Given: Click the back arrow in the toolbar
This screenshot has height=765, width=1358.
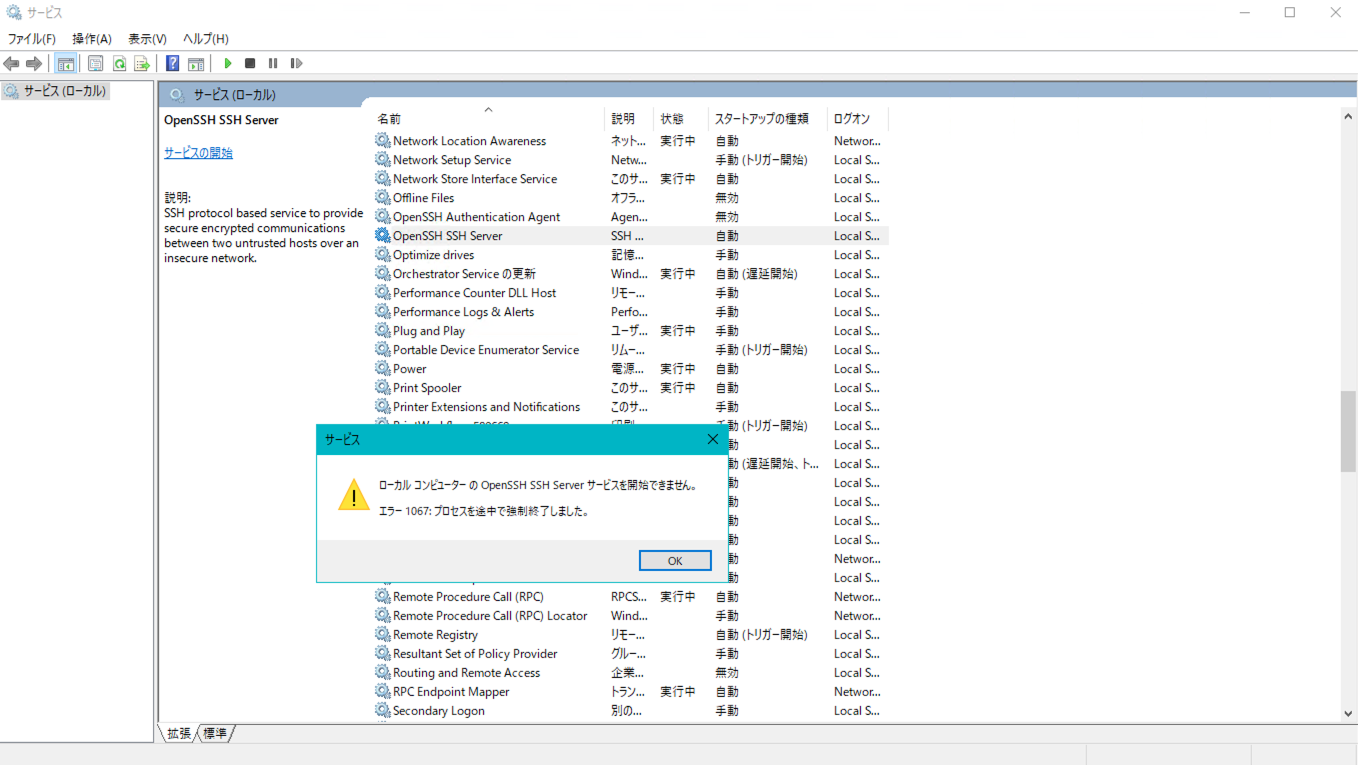Looking at the screenshot, I should pyautogui.click(x=12, y=63).
